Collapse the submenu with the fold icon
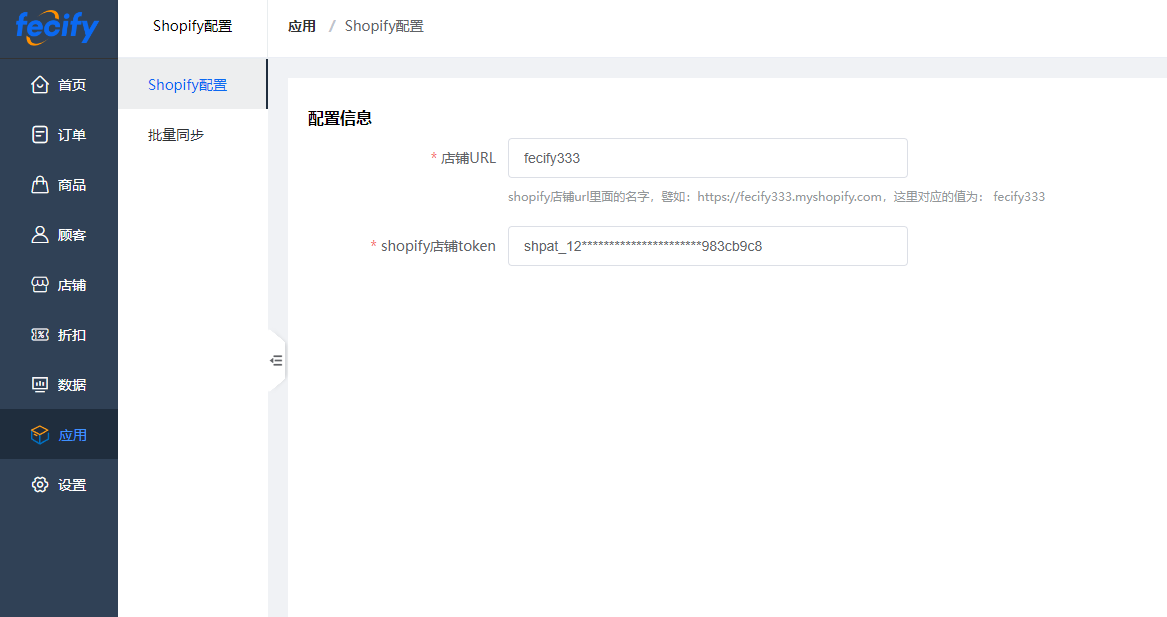The width and height of the screenshot is (1167, 617). coord(276,361)
